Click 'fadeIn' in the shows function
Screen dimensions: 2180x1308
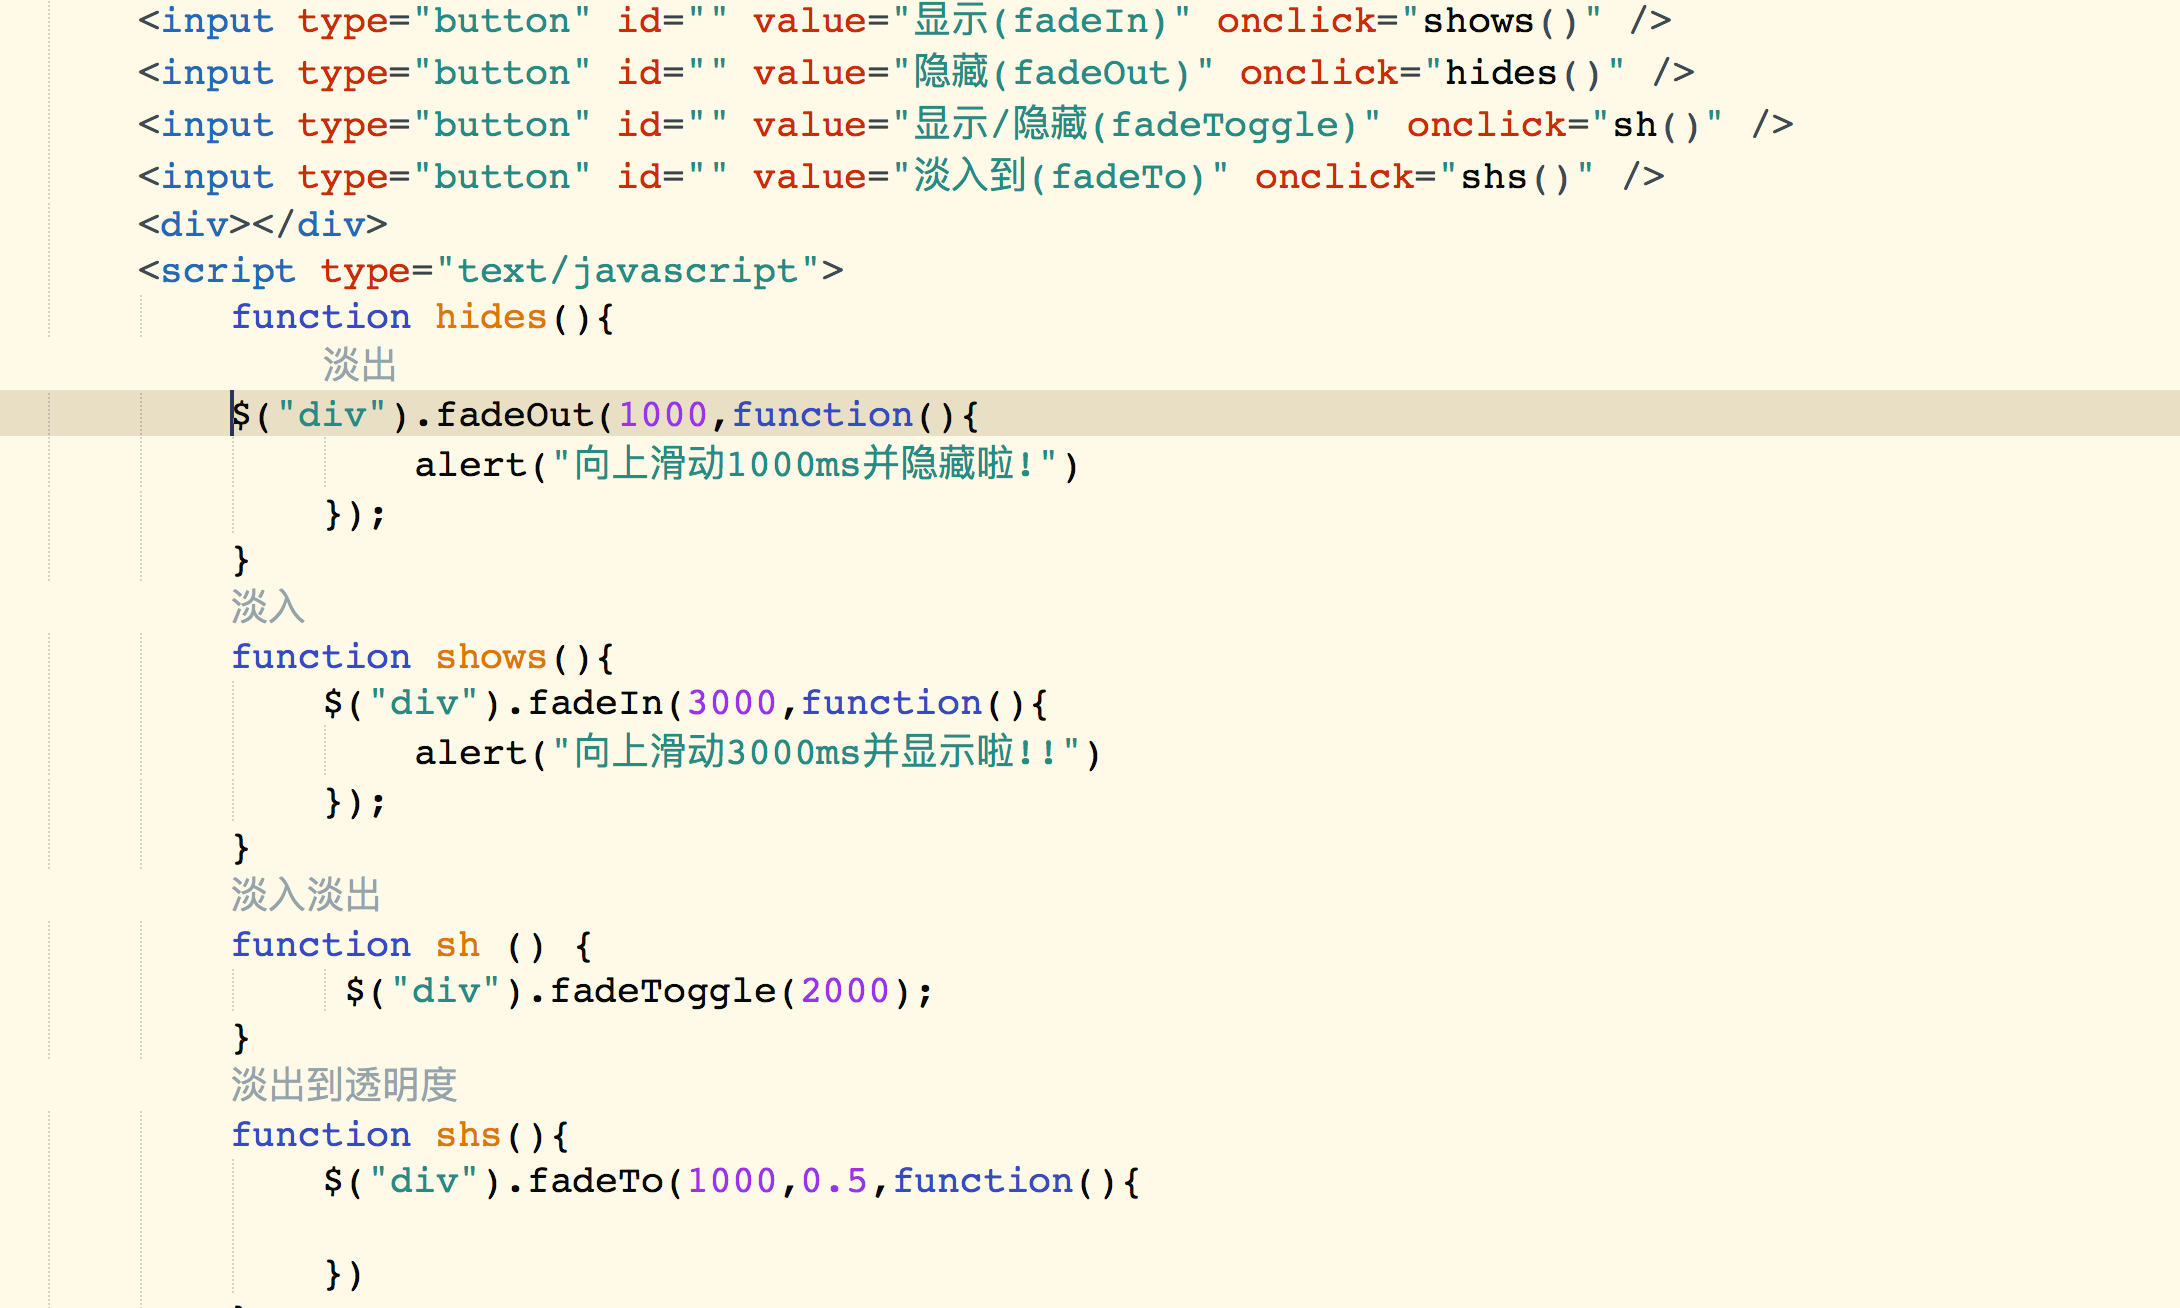coord(595,703)
